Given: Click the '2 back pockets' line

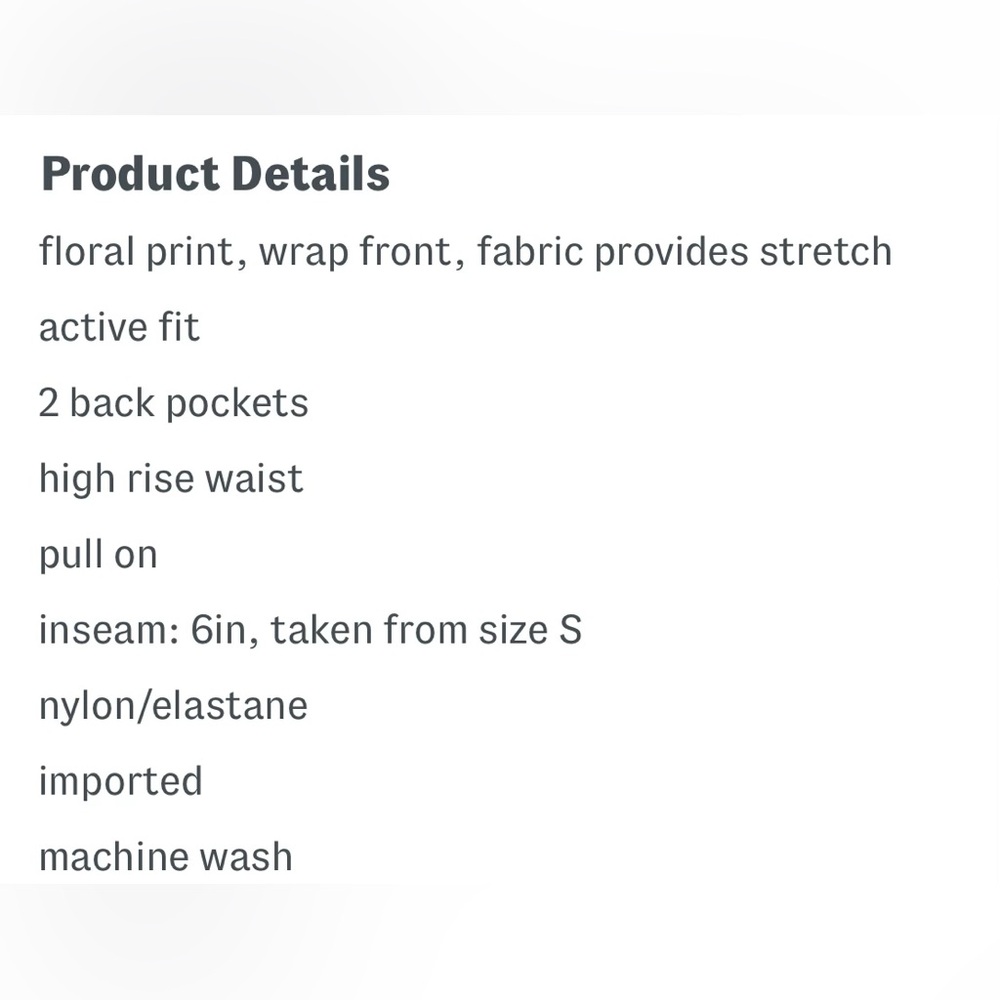Looking at the screenshot, I should tap(173, 404).
